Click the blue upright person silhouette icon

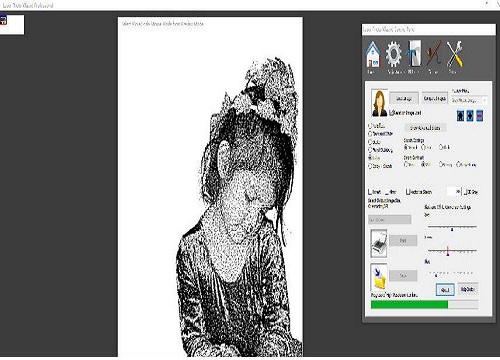[x=460, y=116]
